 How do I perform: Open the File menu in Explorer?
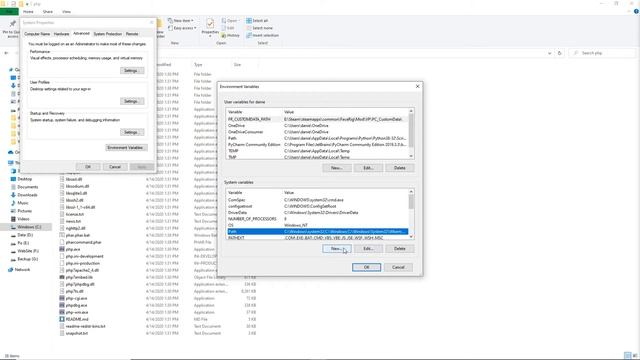[x=9, y=12]
